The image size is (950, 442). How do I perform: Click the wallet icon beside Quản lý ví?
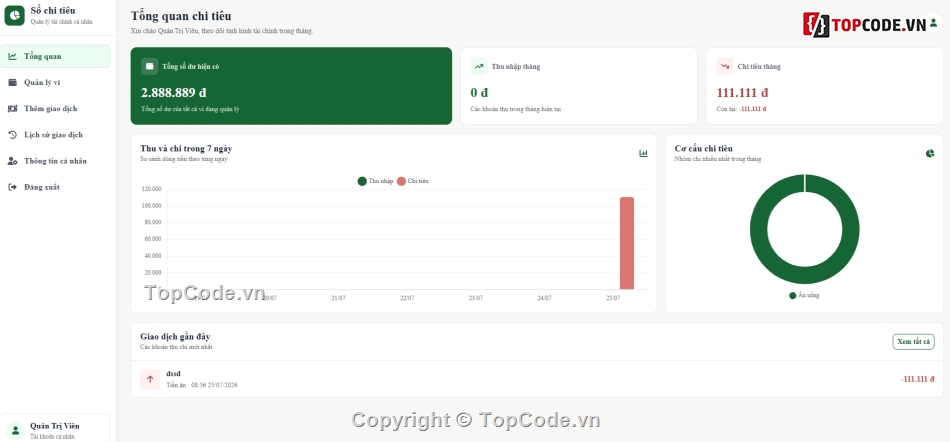[12, 82]
